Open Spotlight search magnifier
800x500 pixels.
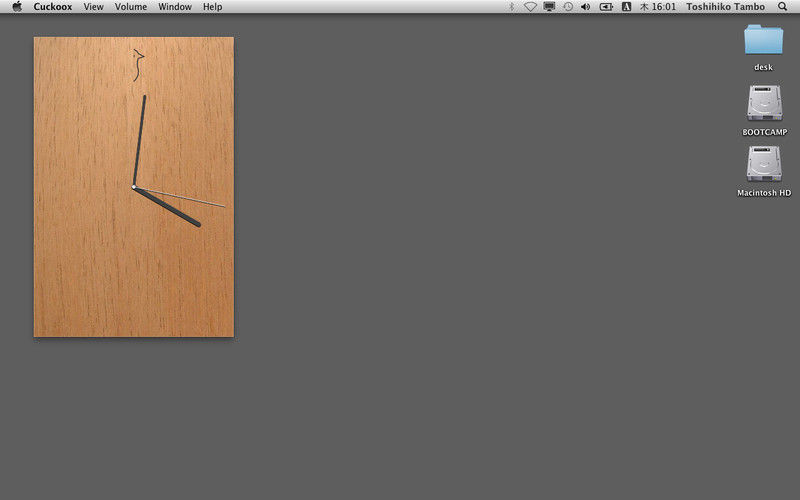782,7
